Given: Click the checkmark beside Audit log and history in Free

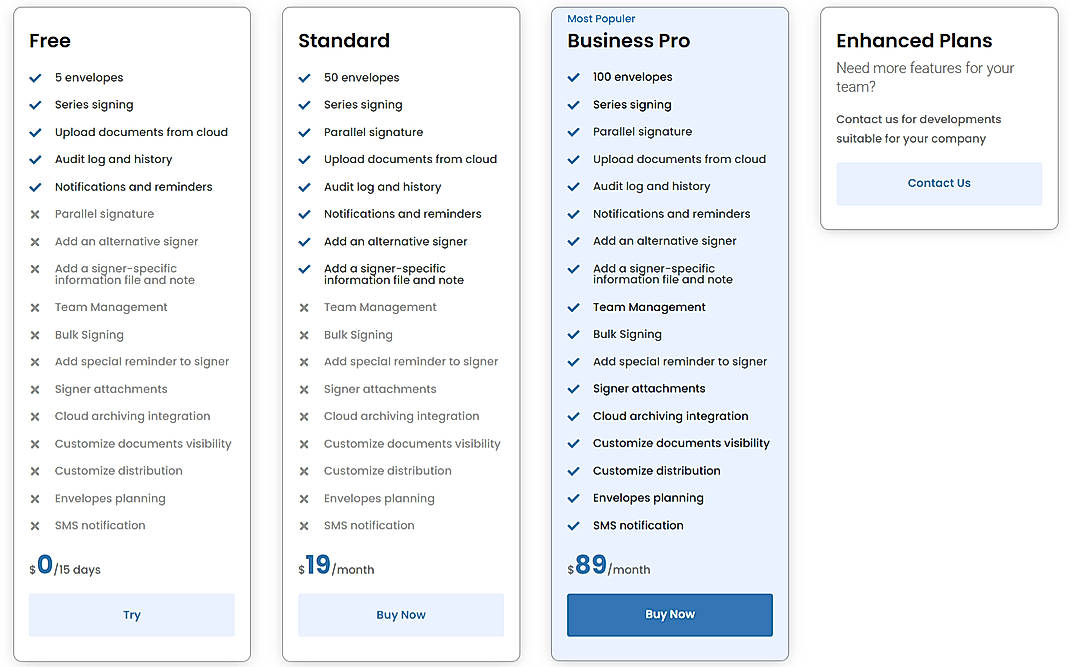Looking at the screenshot, I should coord(35,159).
